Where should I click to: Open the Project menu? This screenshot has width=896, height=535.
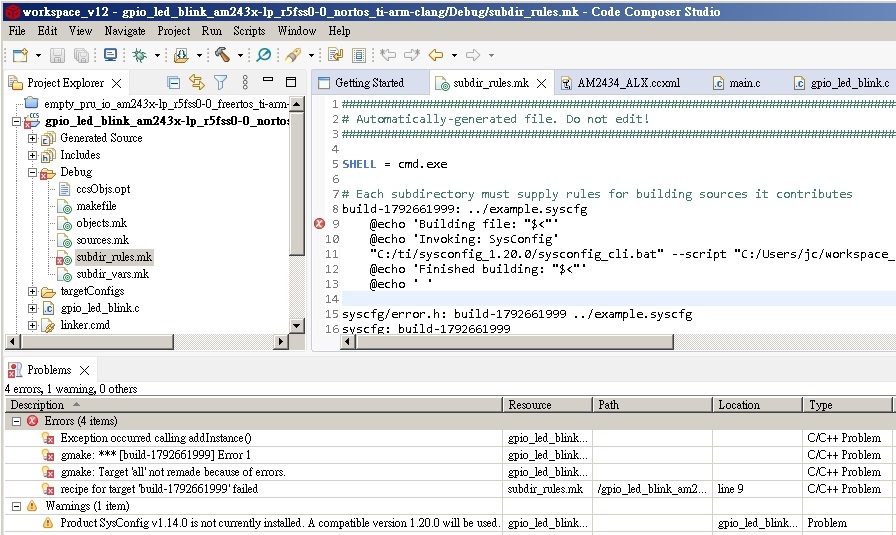pyautogui.click(x=174, y=31)
